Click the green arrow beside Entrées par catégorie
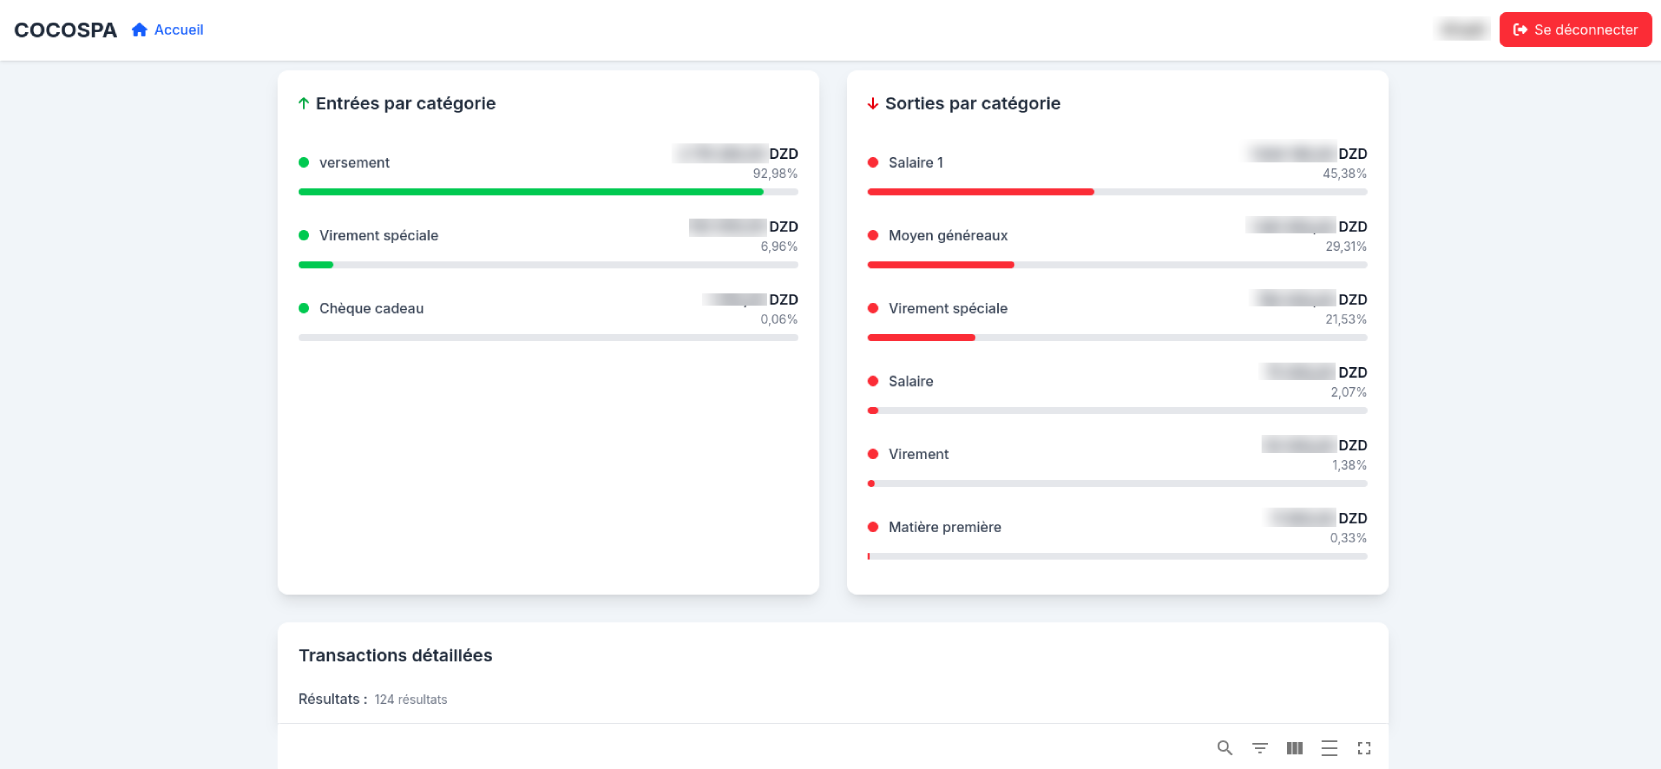Screen dimensions: 1661x769 click(304, 103)
